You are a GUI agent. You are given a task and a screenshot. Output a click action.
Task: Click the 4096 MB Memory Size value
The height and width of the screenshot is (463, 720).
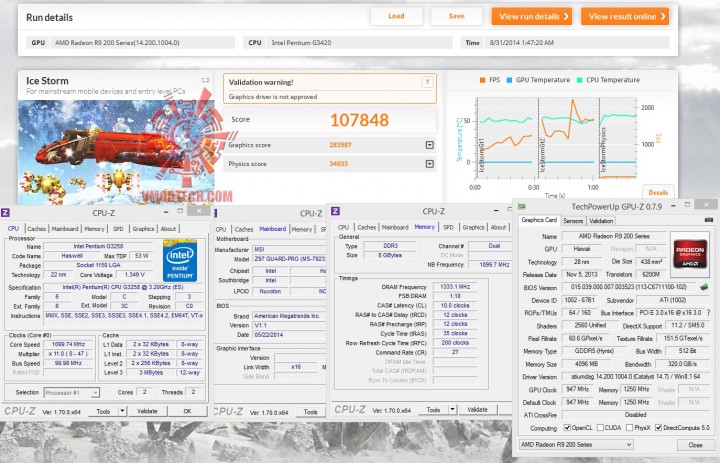click(x=586, y=364)
